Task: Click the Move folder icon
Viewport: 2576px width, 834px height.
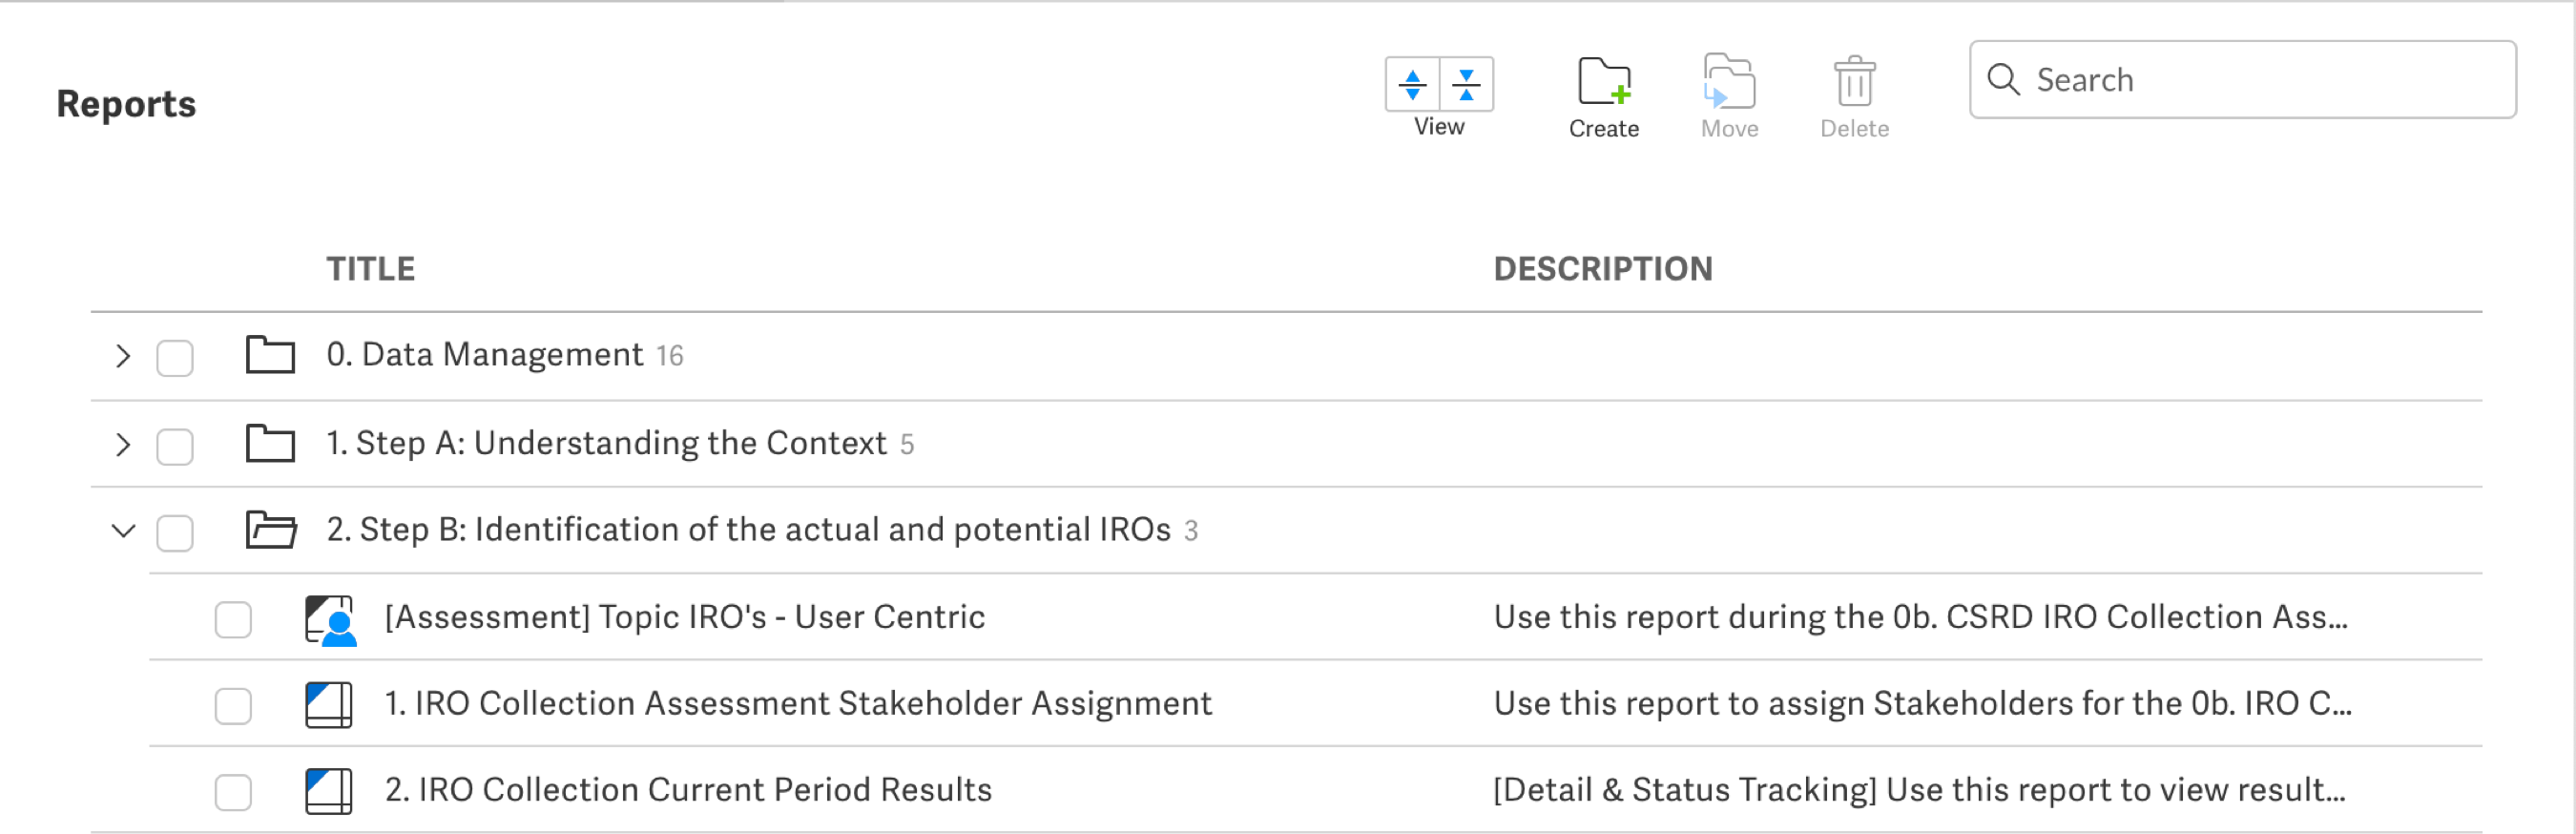Action: coord(1729,82)
